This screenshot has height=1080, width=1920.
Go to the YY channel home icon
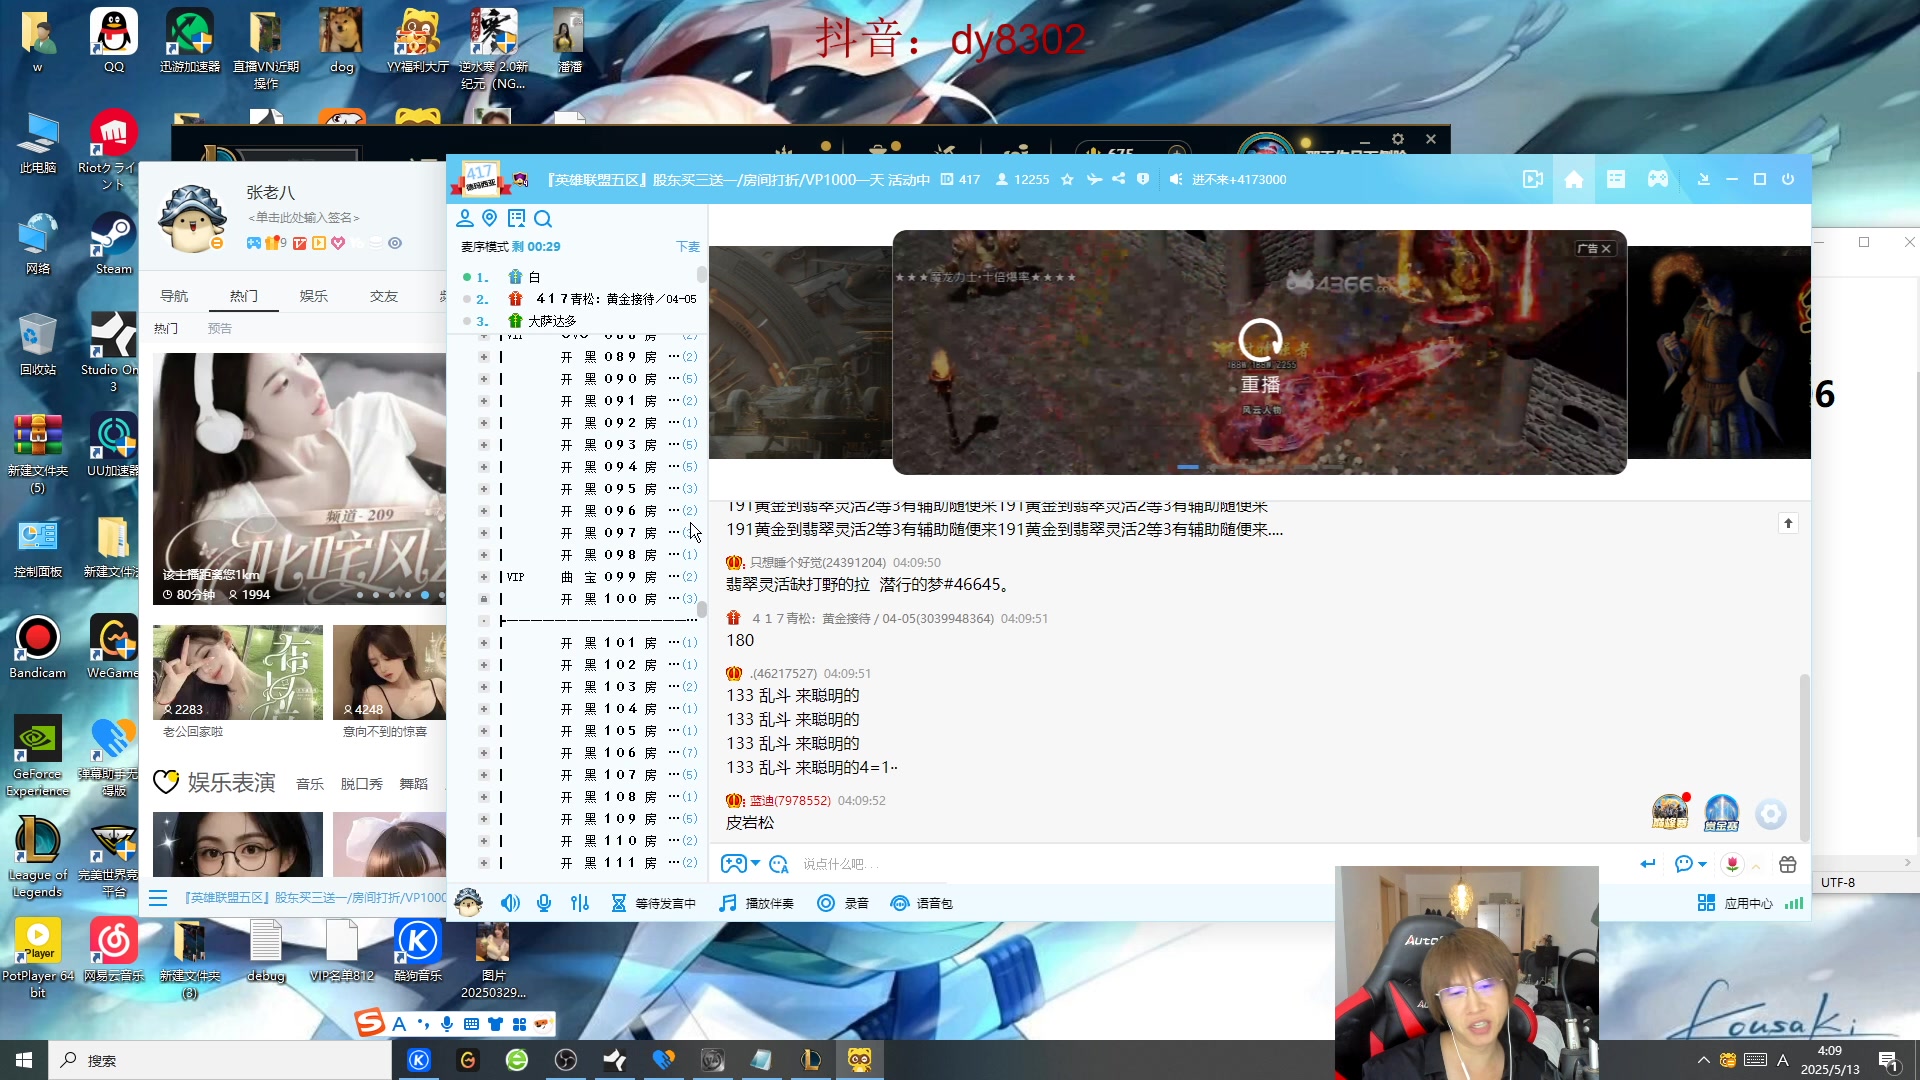click(x=1574, y=179)
